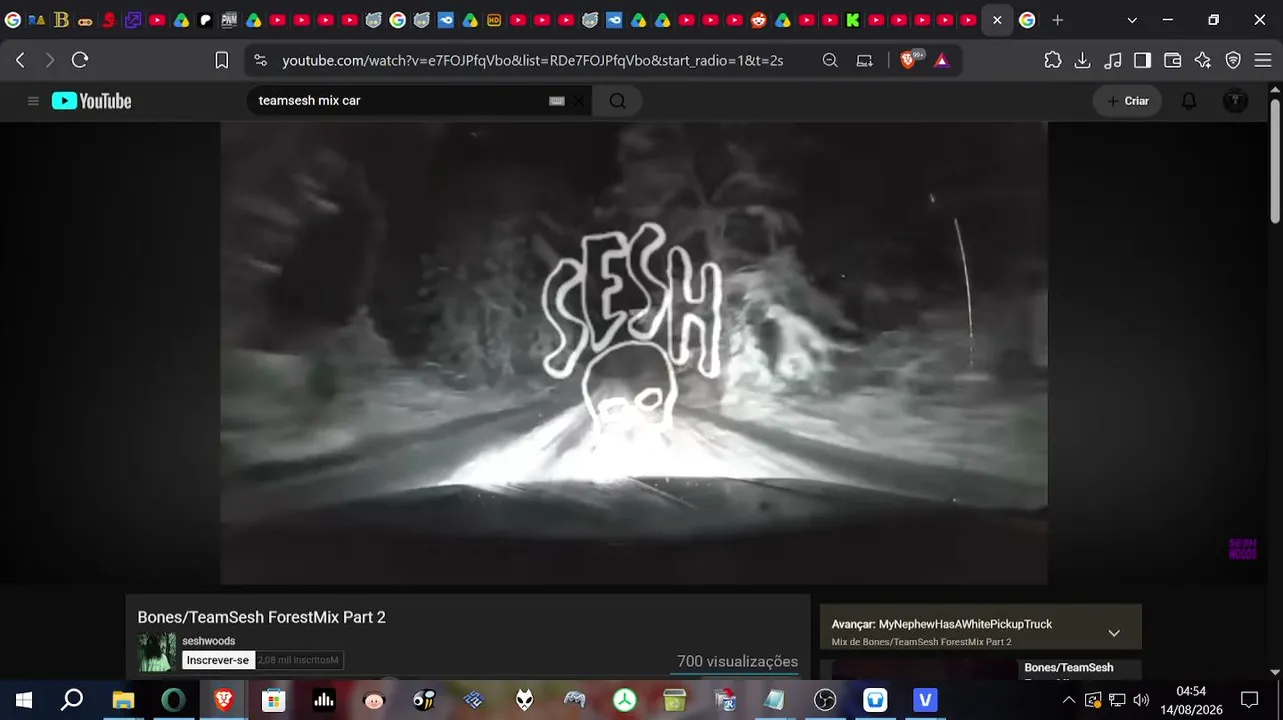This screenshot has width=1283, height=720.
Task: Open the Brave browser taskbar icon
Action: pyautogui.click(x=224, y=700)
